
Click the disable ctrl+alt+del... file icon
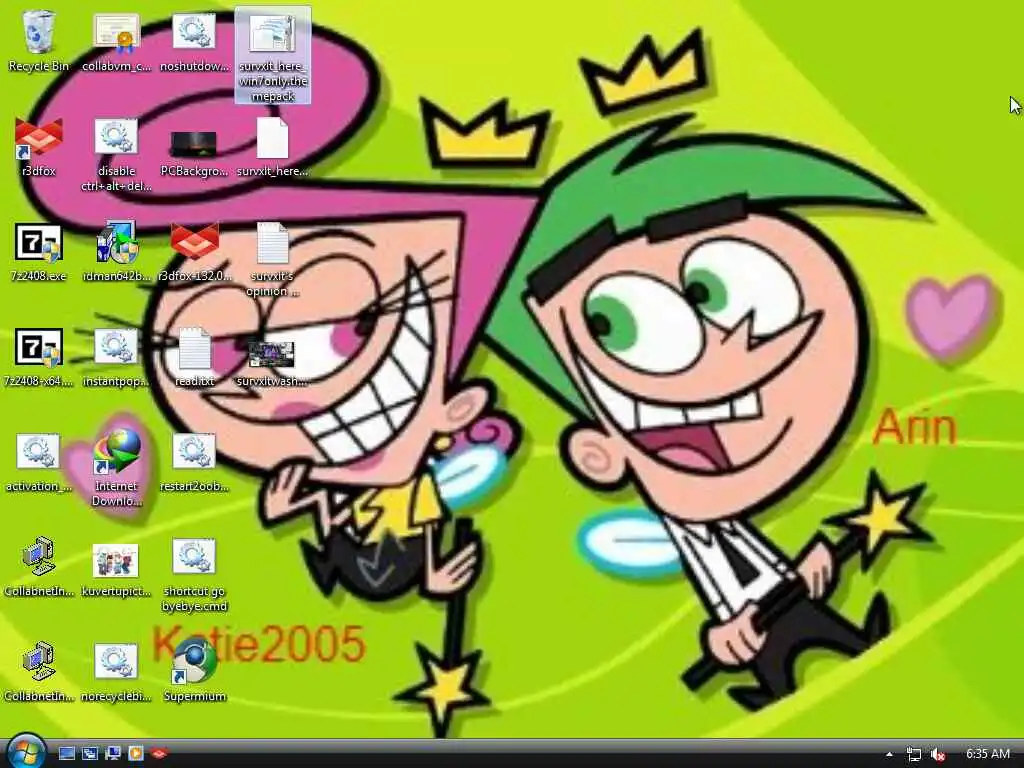click(116, 153)
